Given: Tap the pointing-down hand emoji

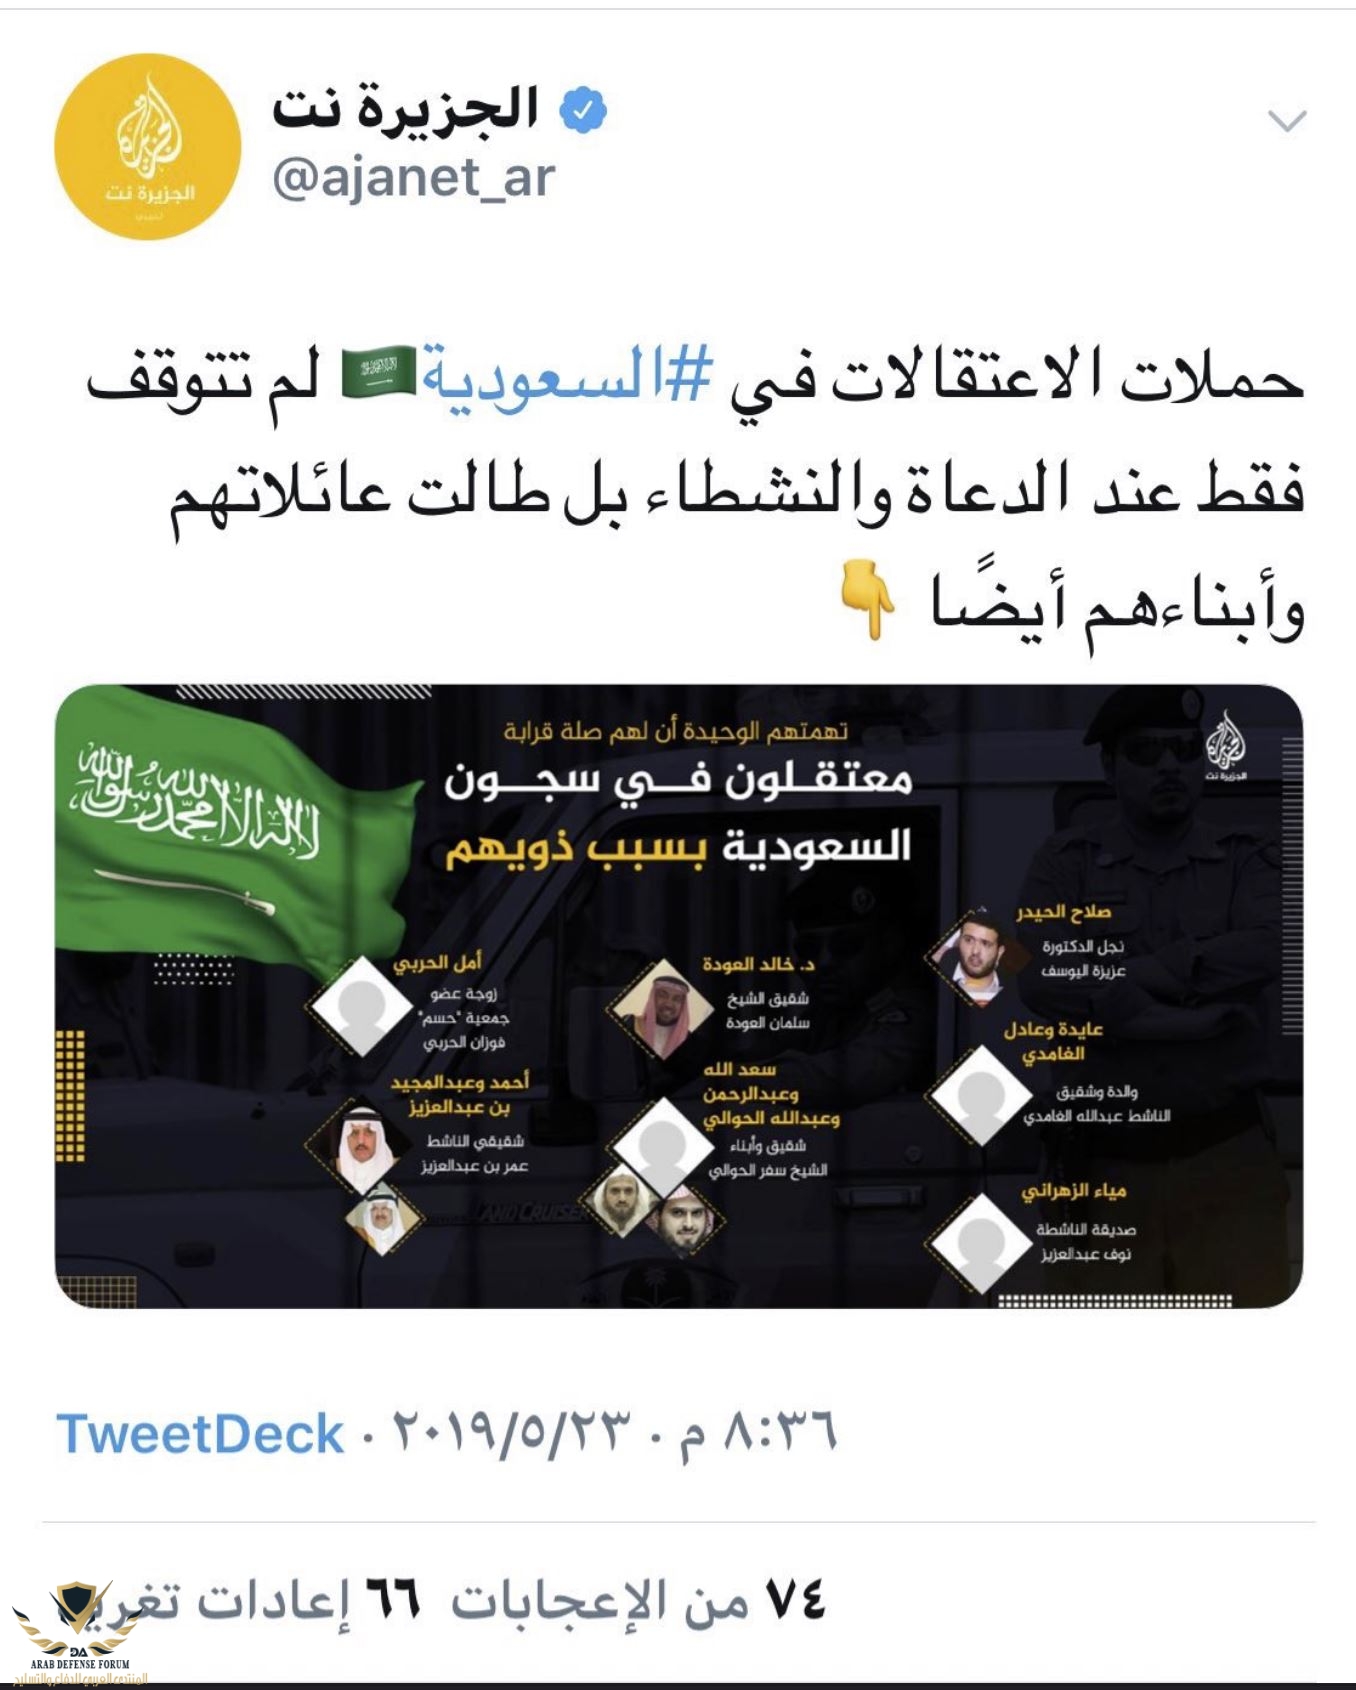Looking at the screenshot, I should [867, 599].
